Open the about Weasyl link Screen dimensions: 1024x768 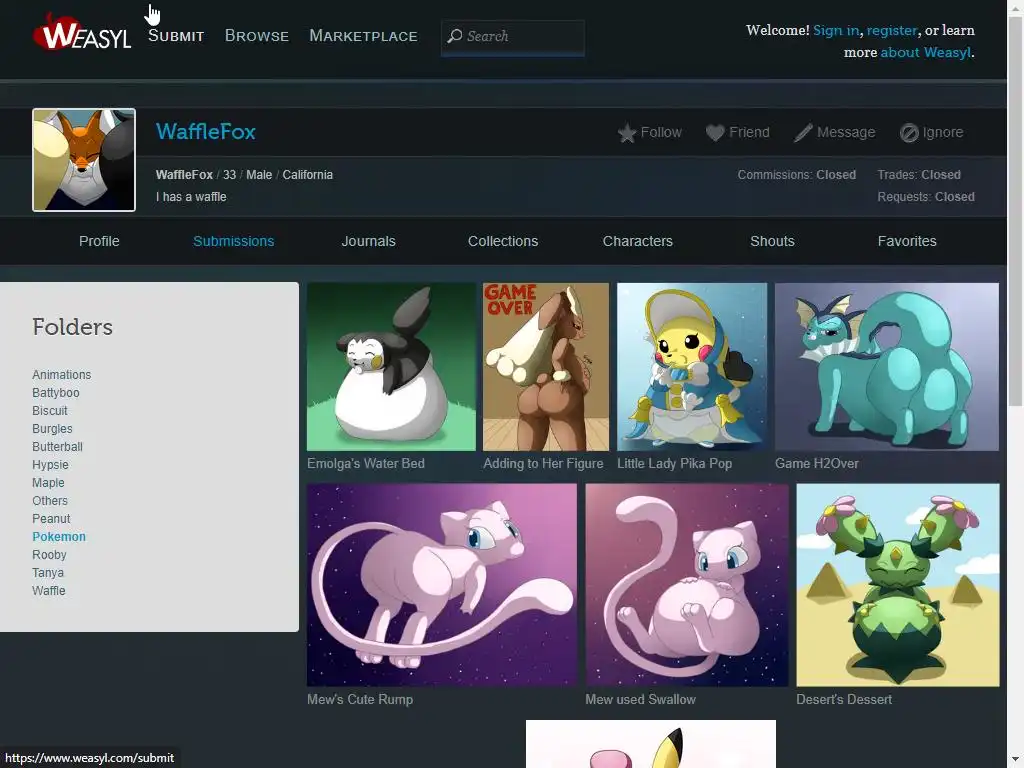pyautogui.click(x=925, y=52)
